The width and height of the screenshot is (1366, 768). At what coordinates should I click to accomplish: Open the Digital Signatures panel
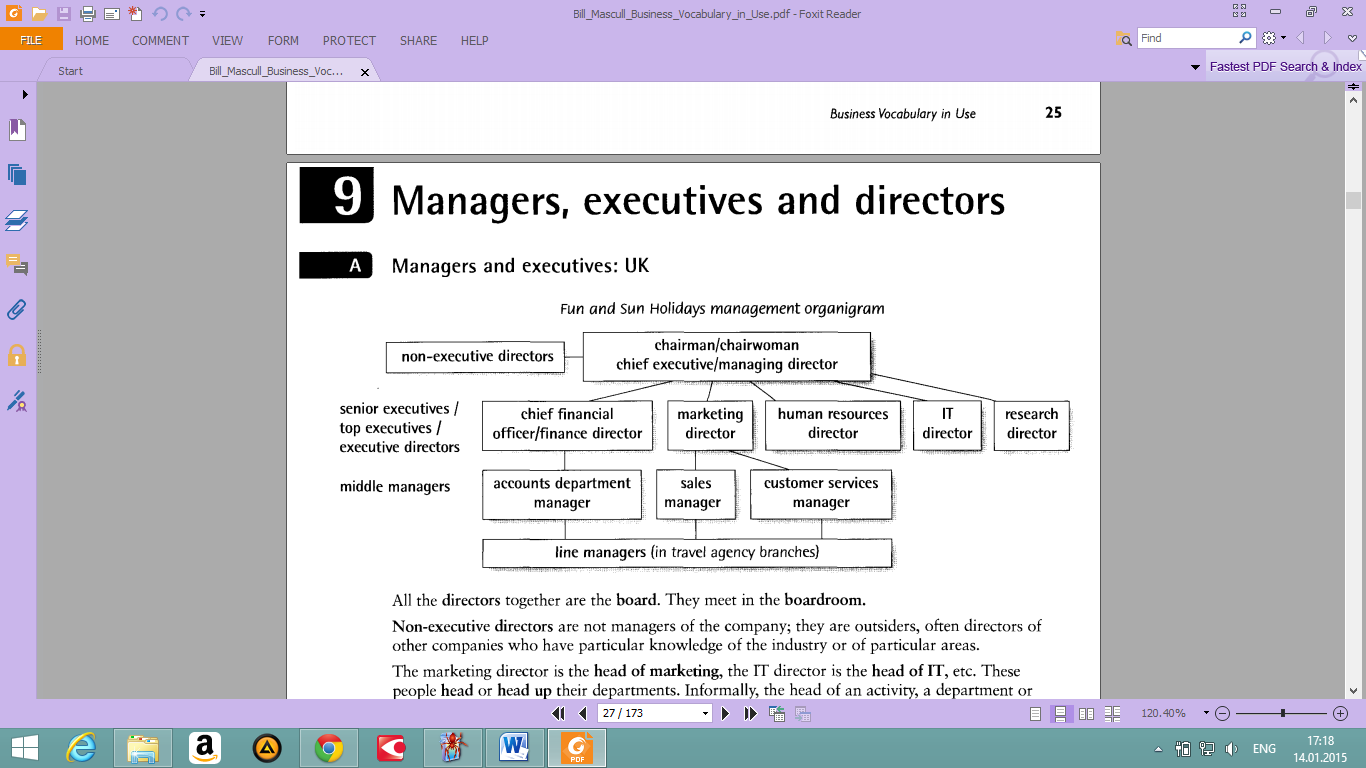point(17,401)
